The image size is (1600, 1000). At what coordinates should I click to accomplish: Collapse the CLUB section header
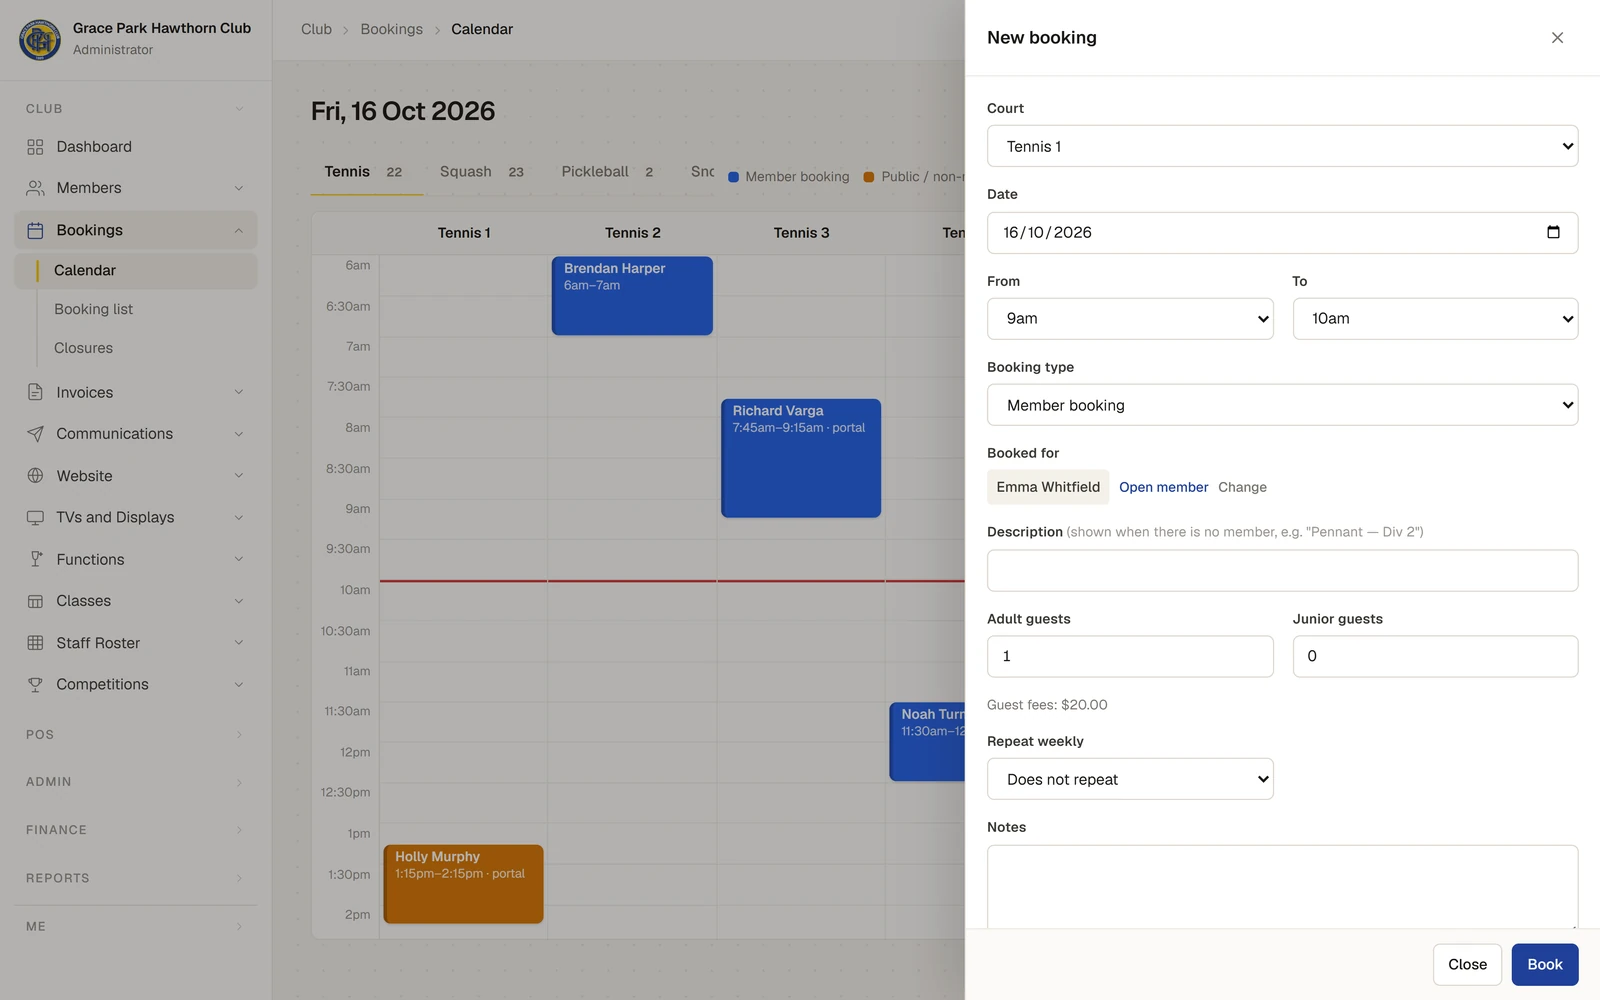point(135,108)
